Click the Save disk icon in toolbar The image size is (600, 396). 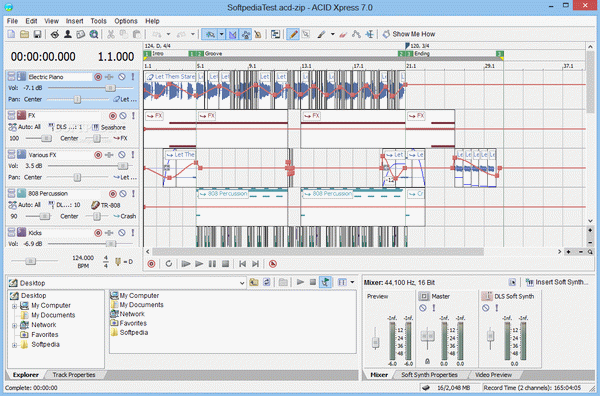coord(37,34)
